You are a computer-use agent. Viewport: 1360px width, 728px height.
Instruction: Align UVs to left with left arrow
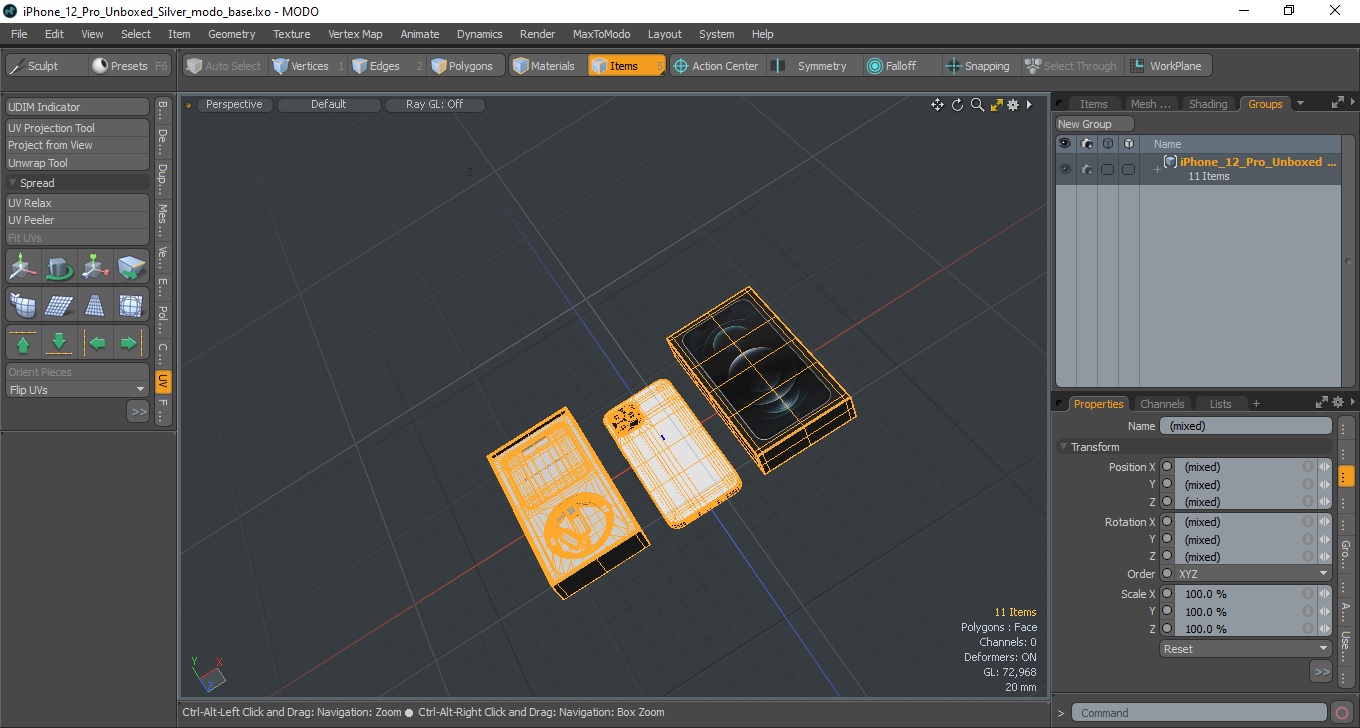(x=95, y=343)
